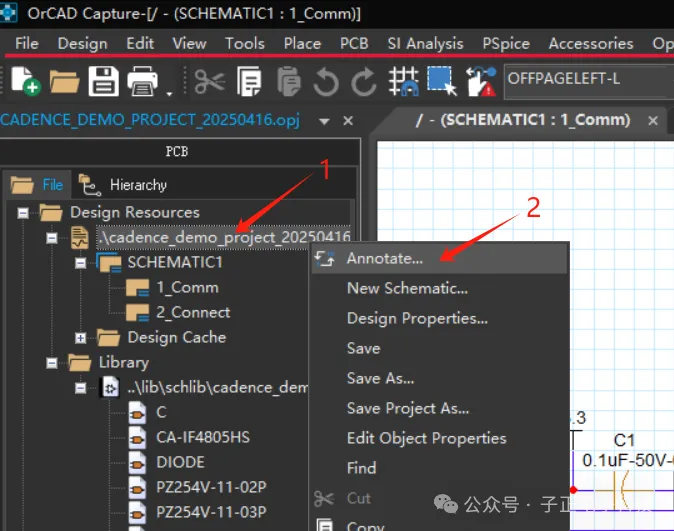
Task: Open the View menu
Action: tap(189, 43)
